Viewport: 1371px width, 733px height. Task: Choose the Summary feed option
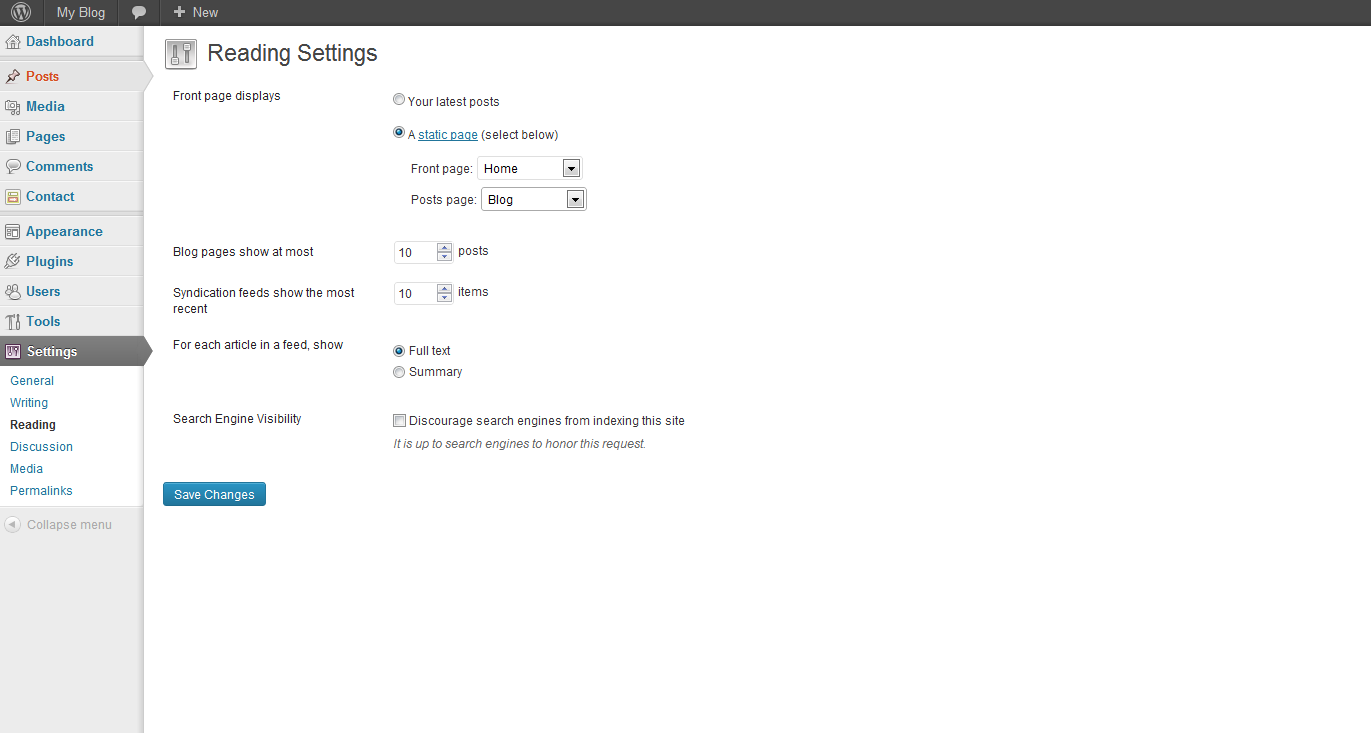pos(399,372)
